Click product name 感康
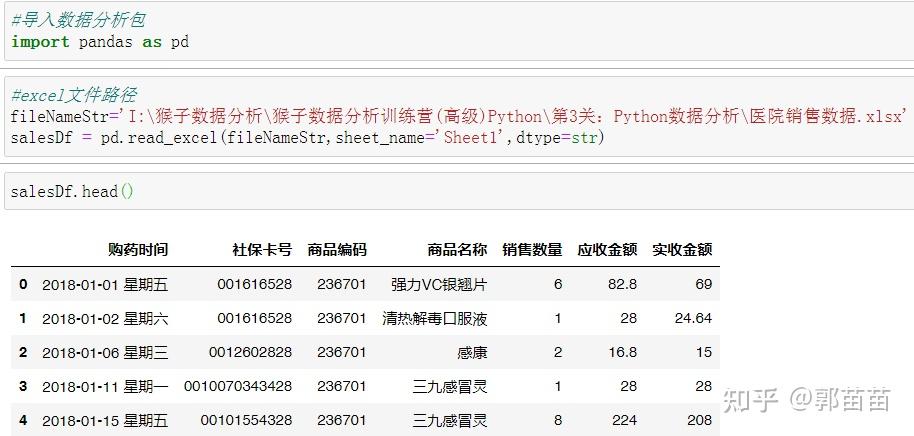The image size is (914, 436). pos(472,352)
